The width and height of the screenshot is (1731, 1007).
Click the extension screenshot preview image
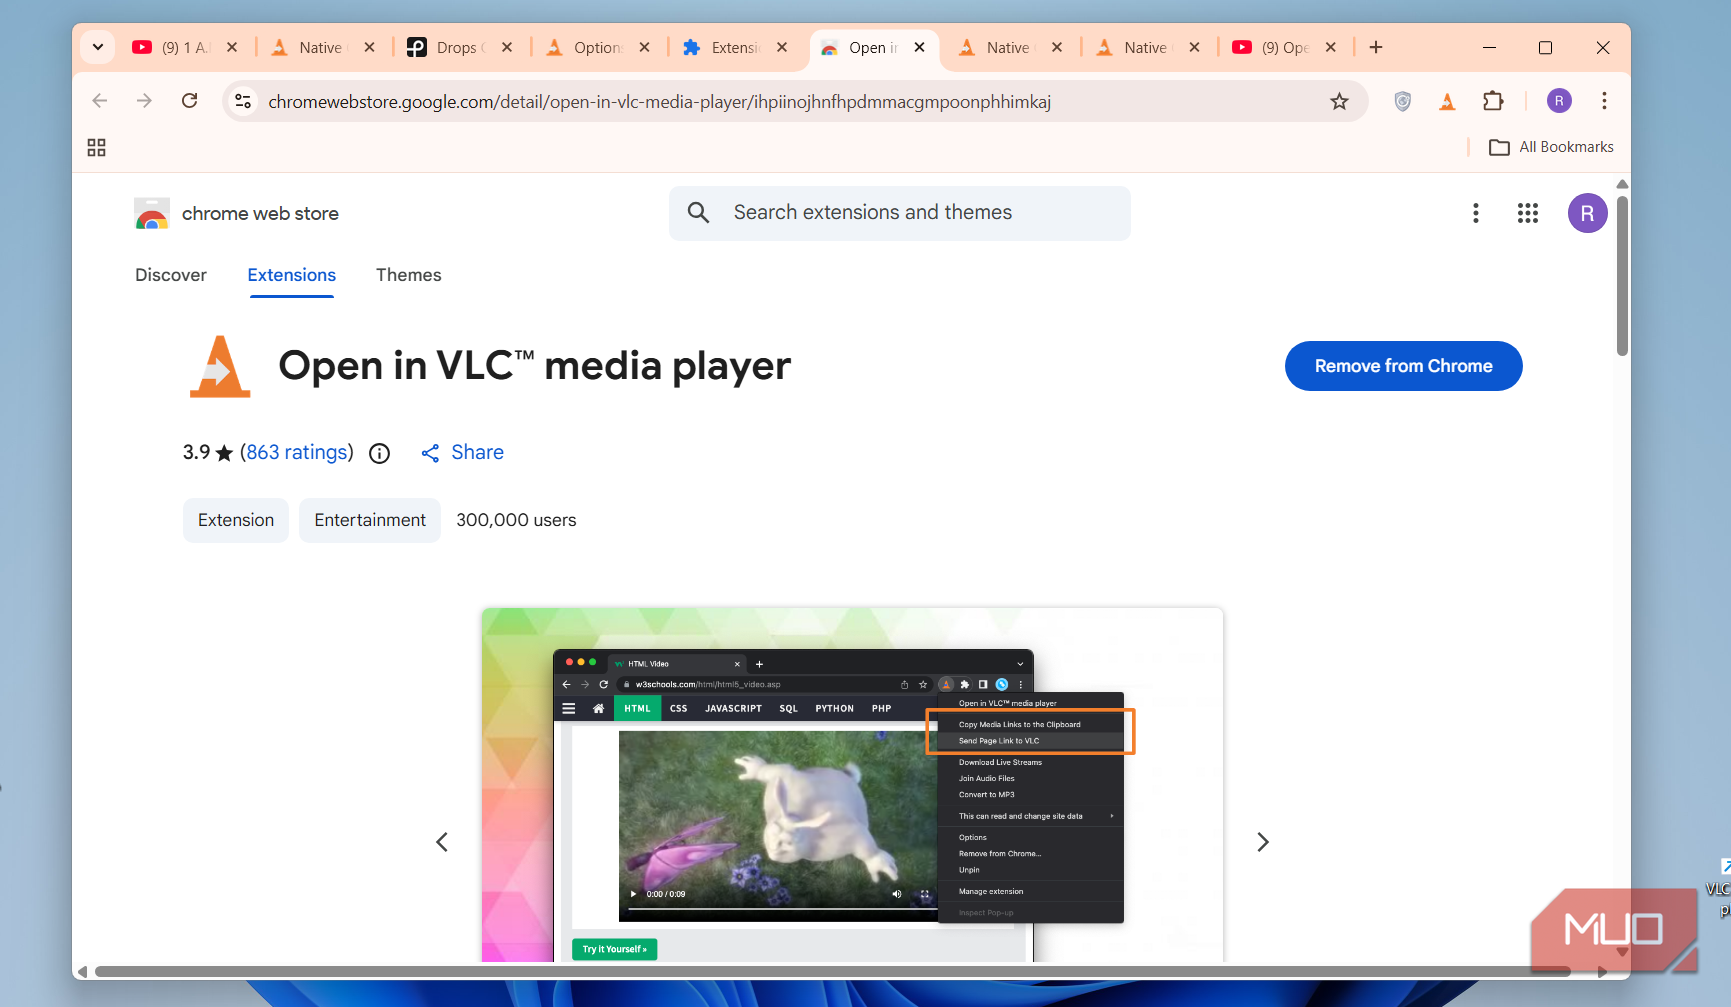coord(852,785)
